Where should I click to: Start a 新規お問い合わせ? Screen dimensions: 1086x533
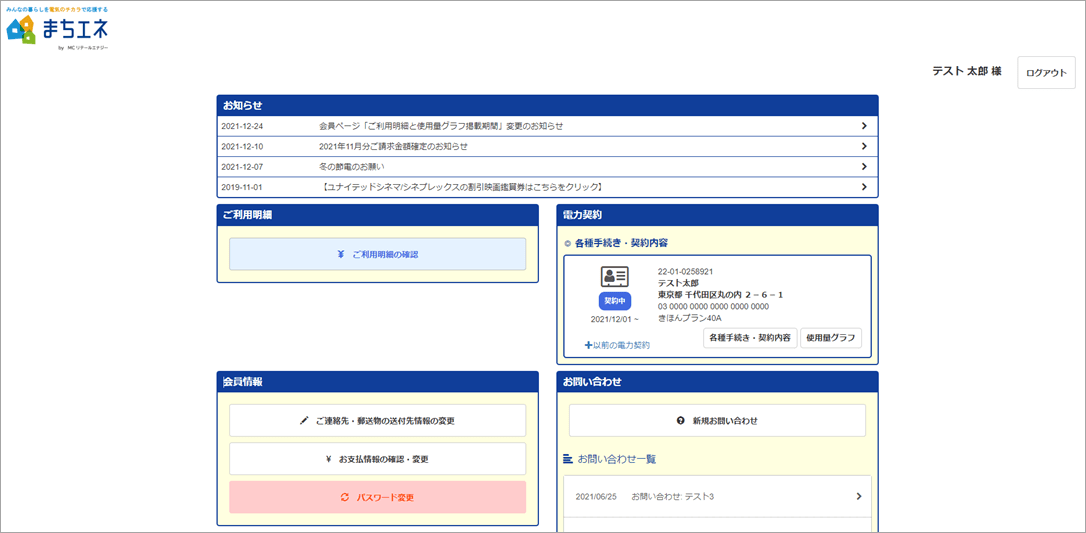[x=718, y=420]
